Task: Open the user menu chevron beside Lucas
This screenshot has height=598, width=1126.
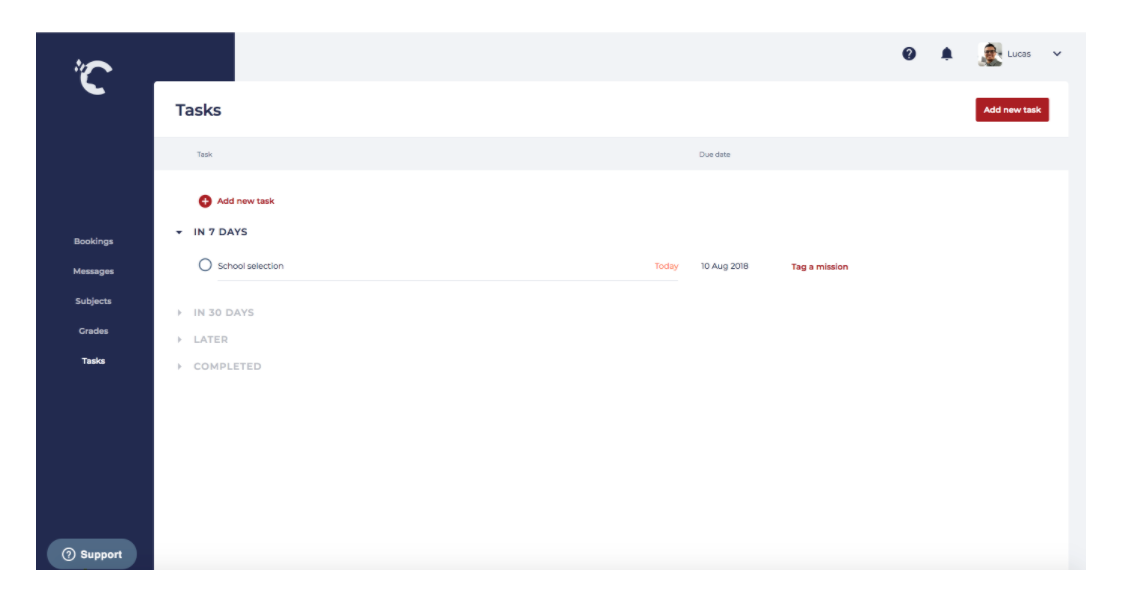Action: point(1057,54)
